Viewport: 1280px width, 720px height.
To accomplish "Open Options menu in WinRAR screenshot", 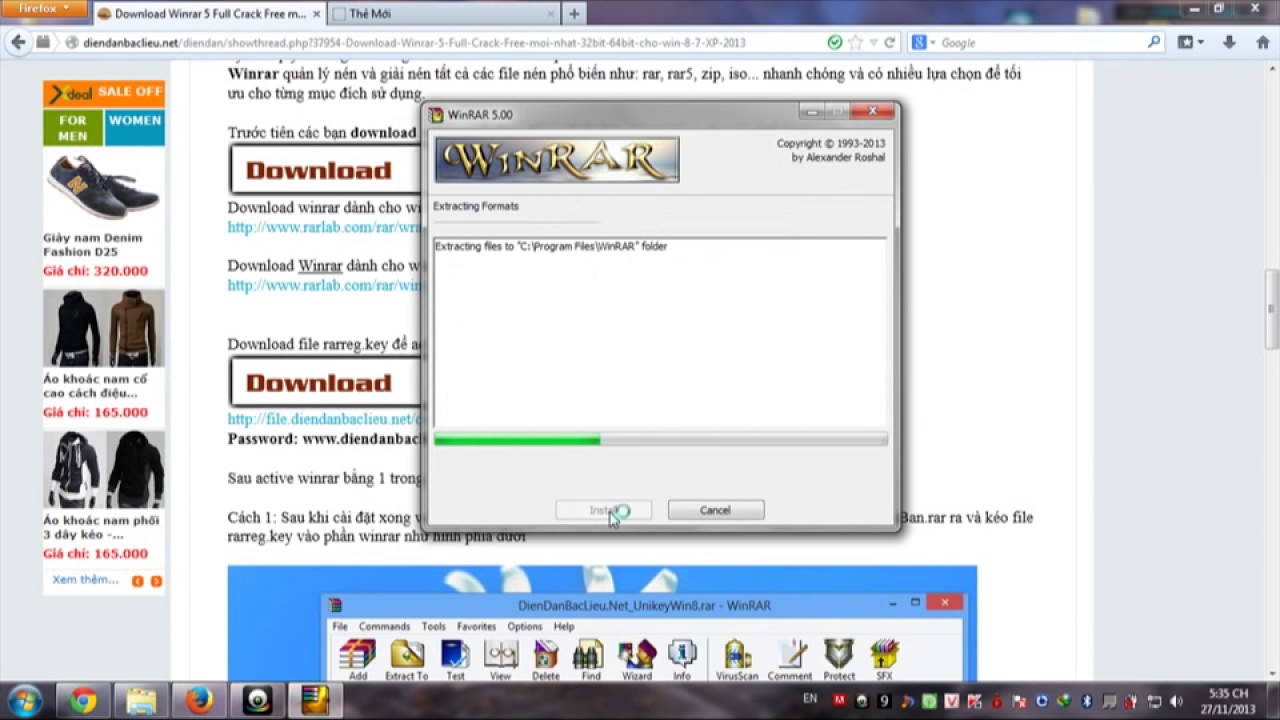I will click(524, 626).
